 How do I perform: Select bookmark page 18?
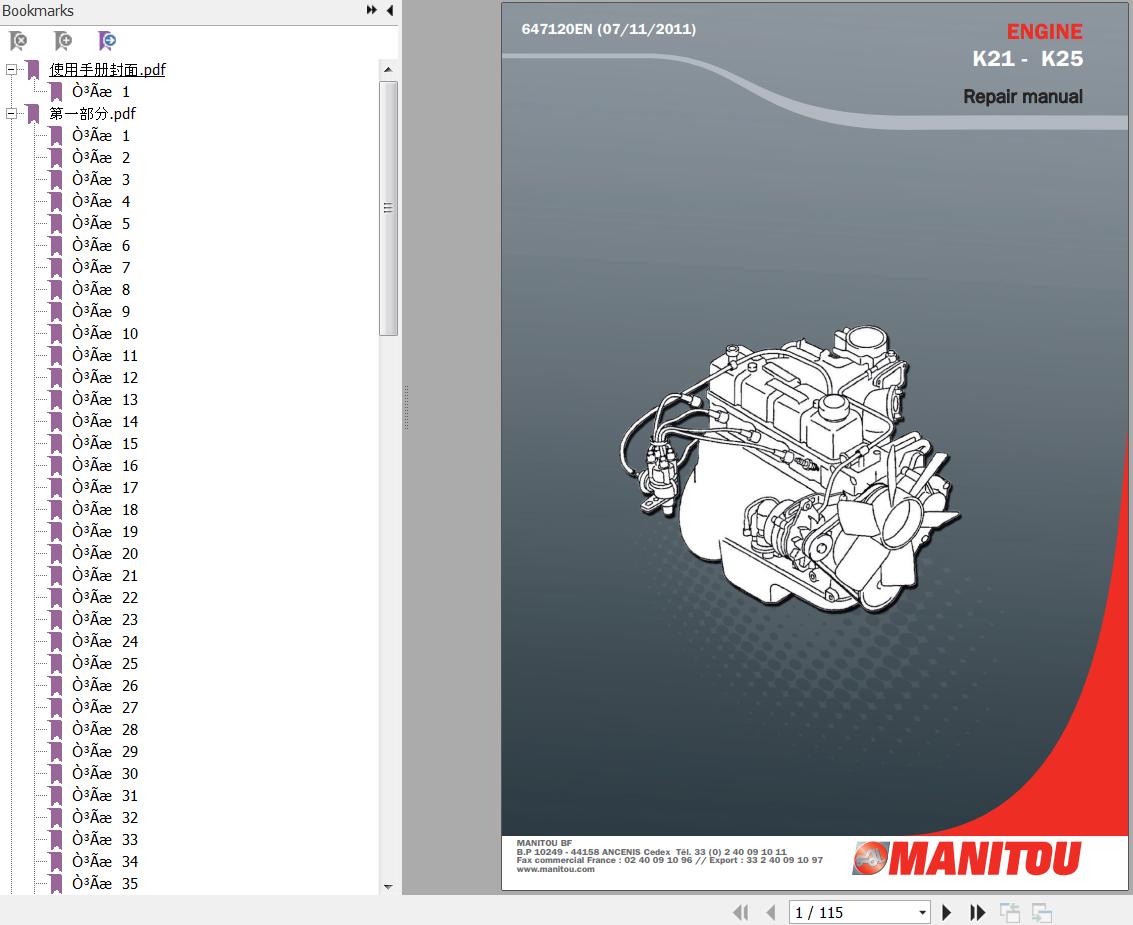[x=105, y=509]
